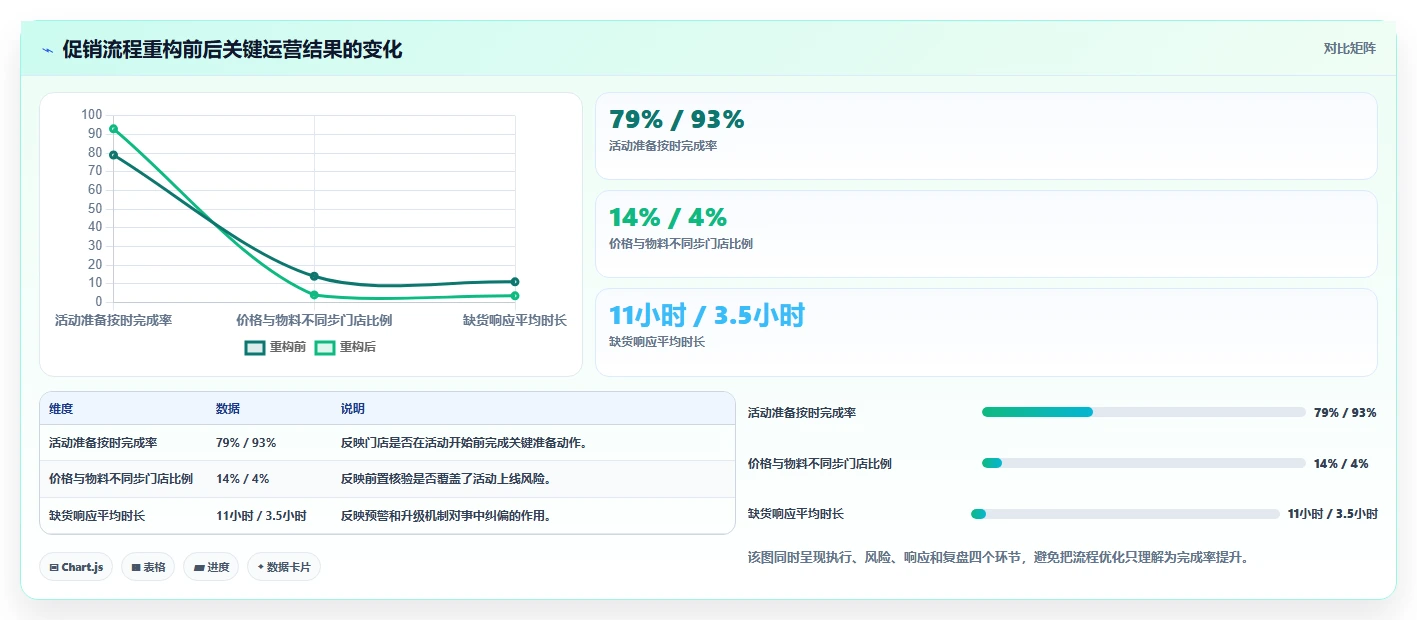Click the 重构后 legend label text
This screenshot has height=620, width=1417.
pyautogui.click(x=358, y=347)
